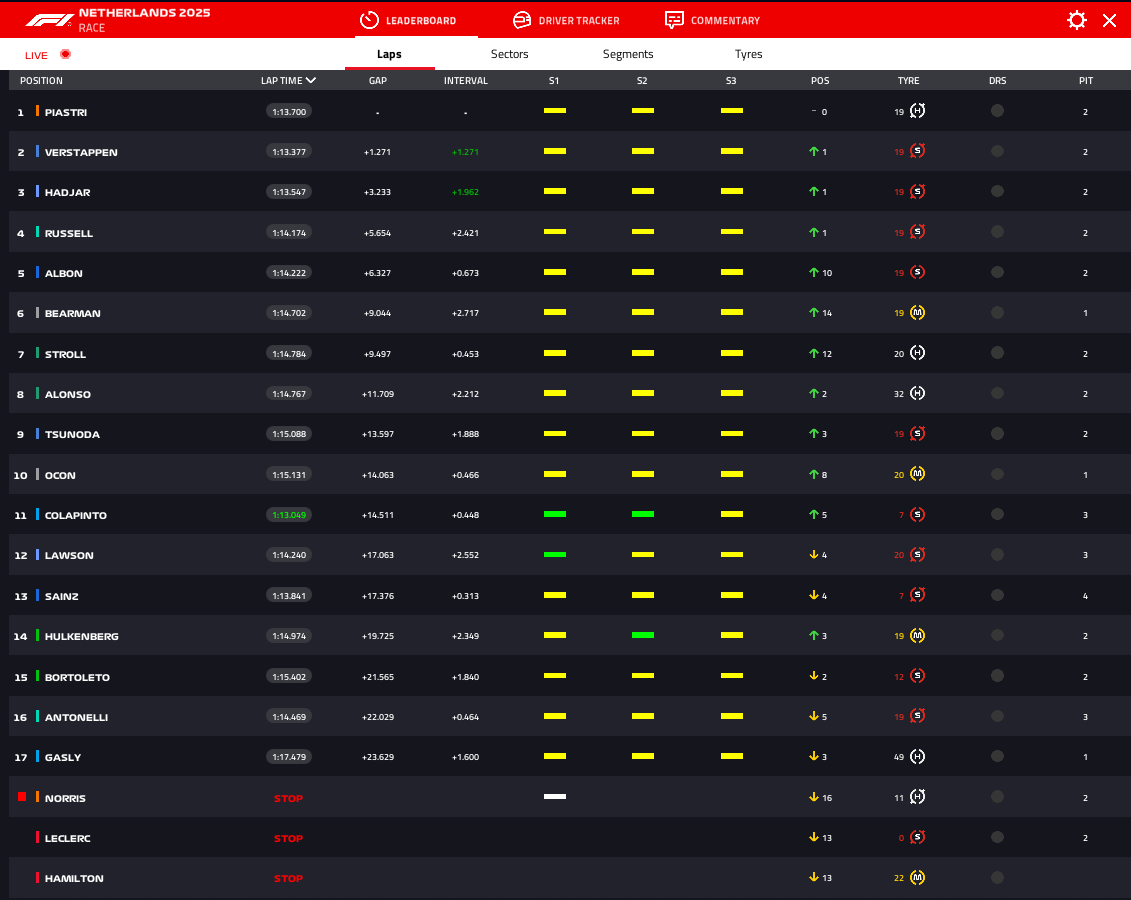Click Alonso's hard tyre icon
The width and height of the screenshot is (1131, 900).
coord(917,394)
